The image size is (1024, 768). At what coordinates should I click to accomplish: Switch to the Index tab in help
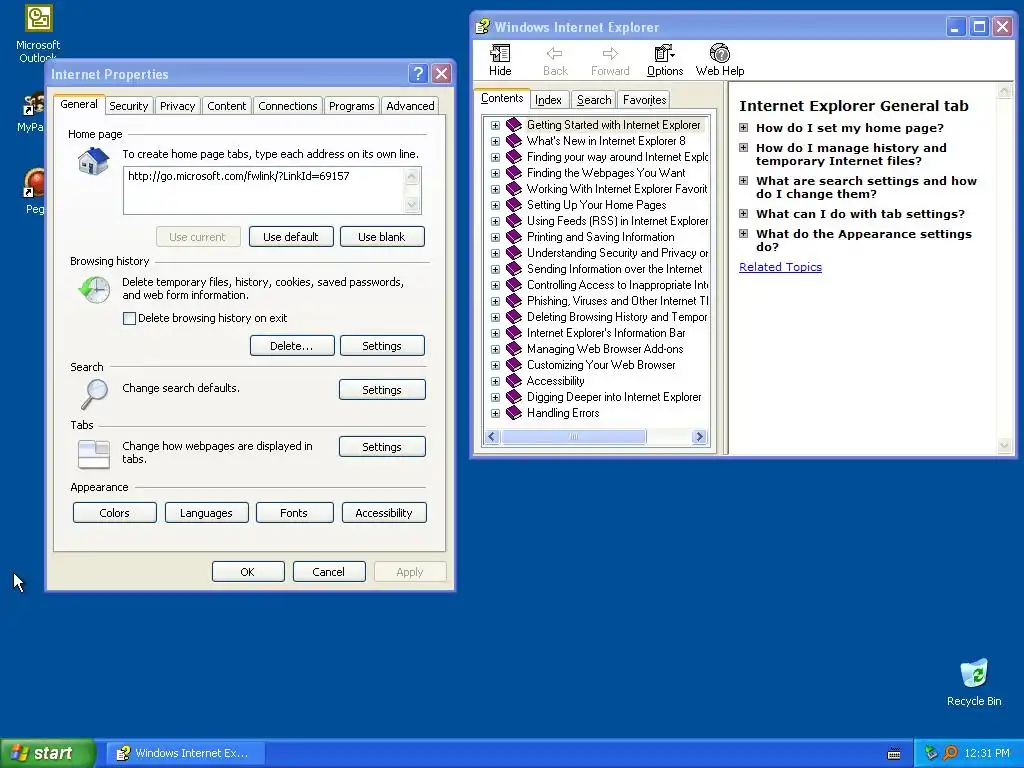pyautogui.click(x=548, y=100)
